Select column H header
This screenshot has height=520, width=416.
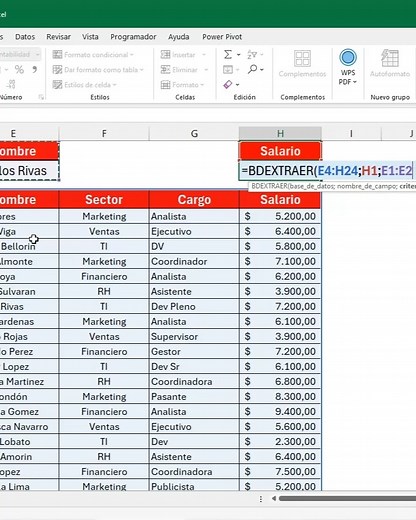pyautogui.click(x=280, y=134)
